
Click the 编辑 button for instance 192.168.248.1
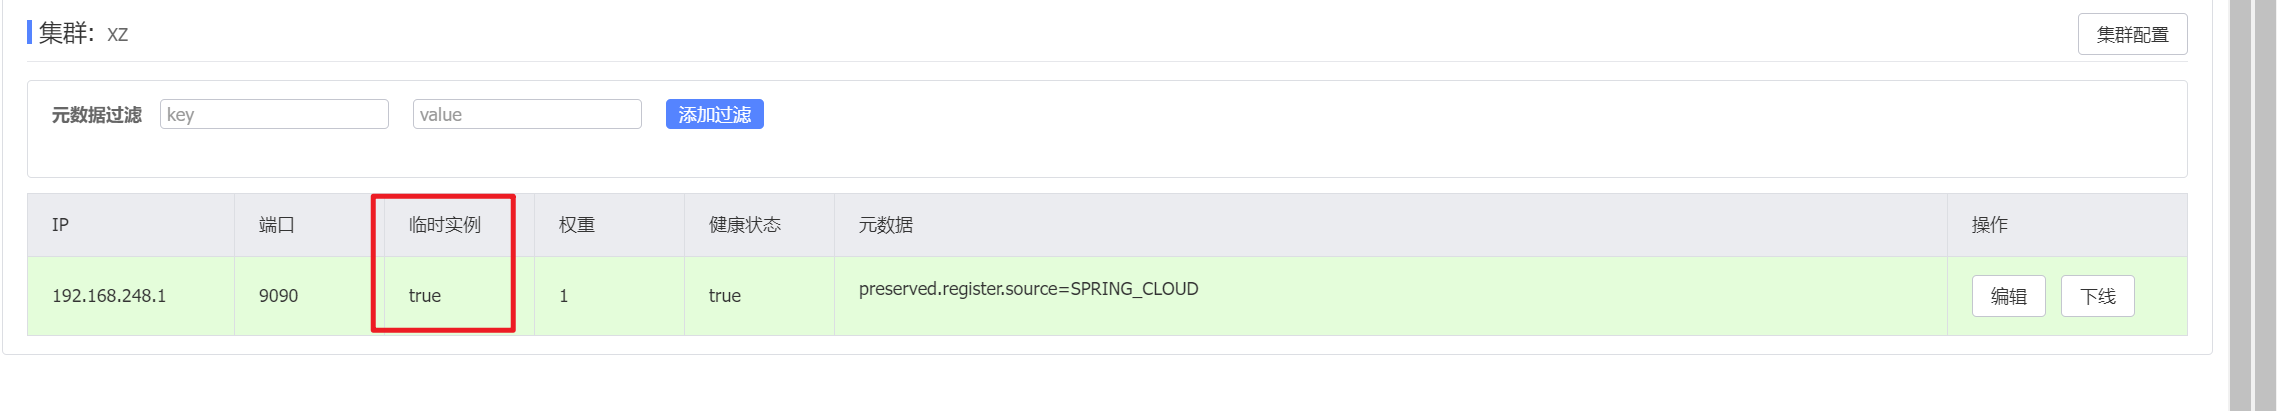(2008, 296)
